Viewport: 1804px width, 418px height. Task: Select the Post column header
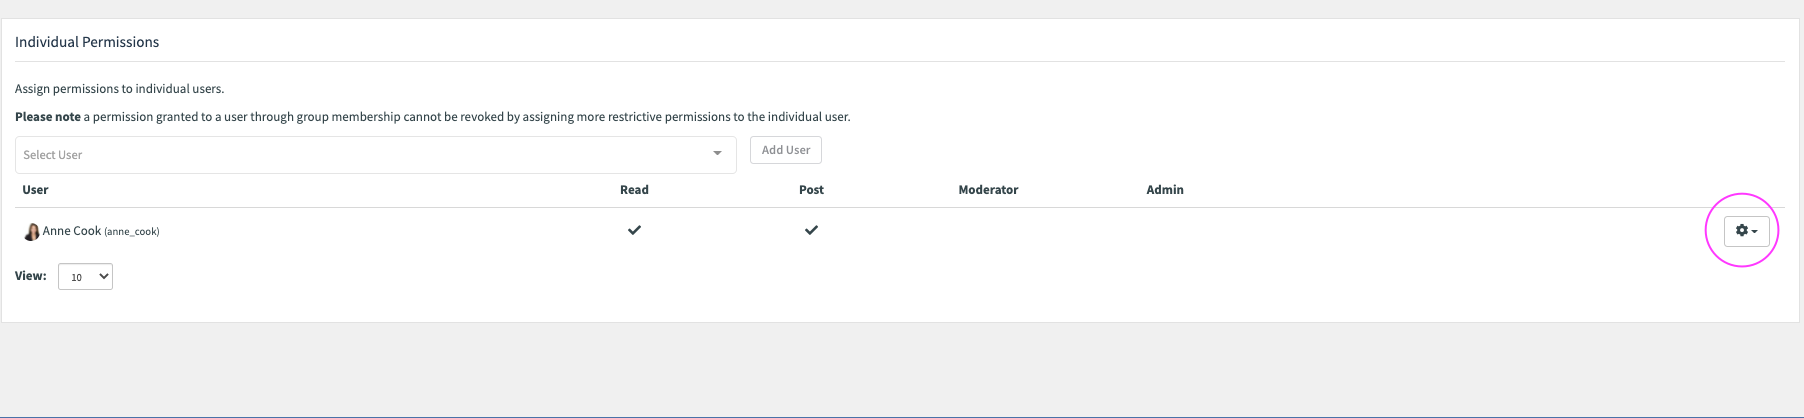tap(811, 190)
